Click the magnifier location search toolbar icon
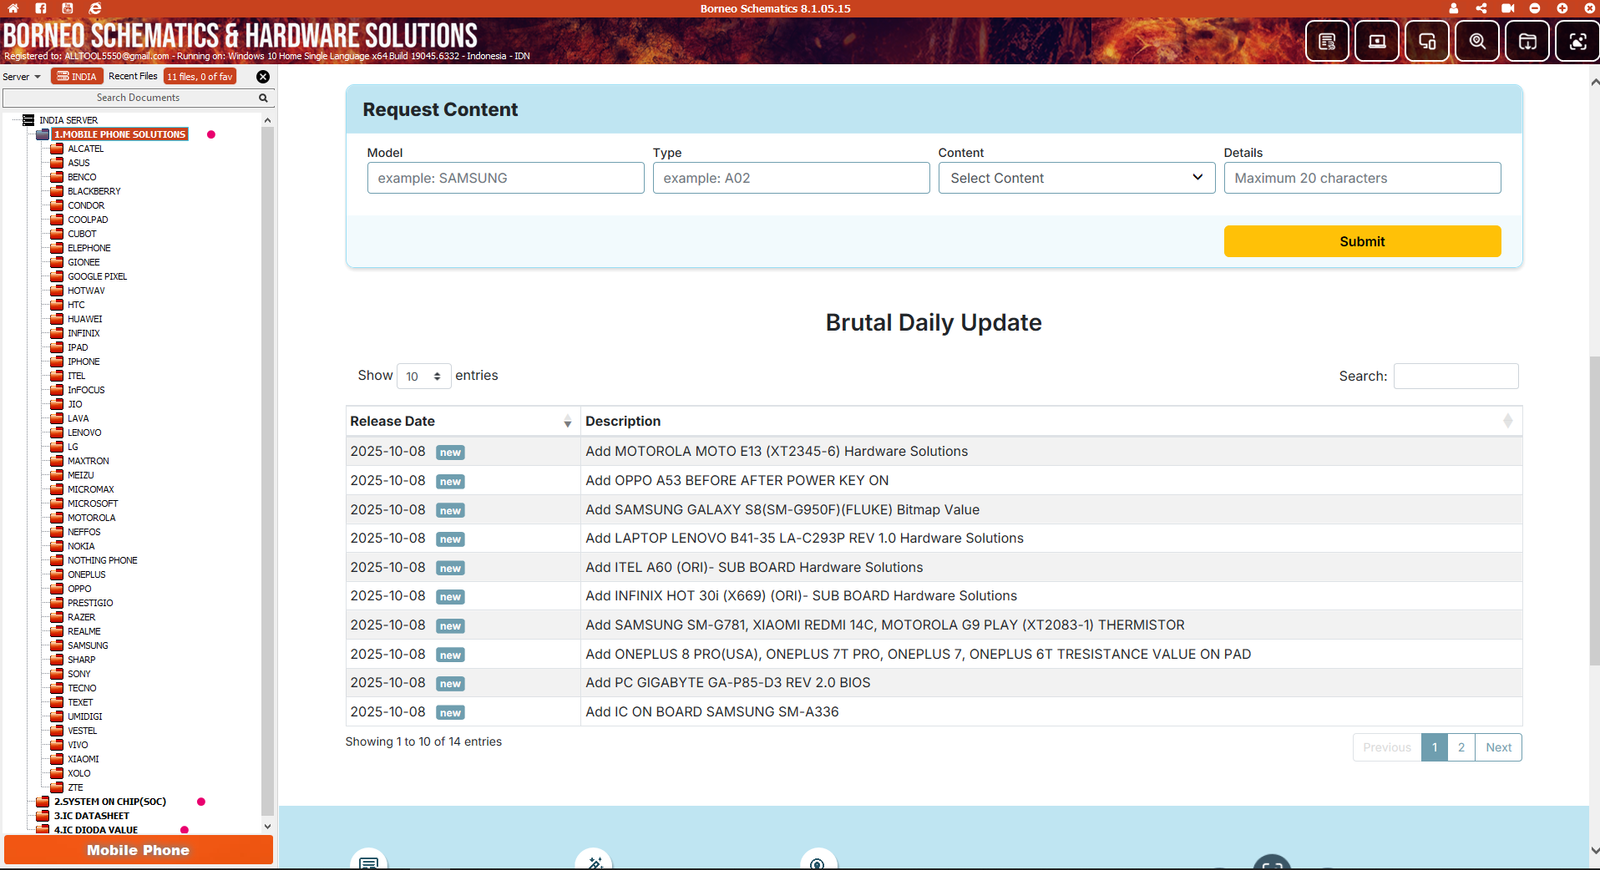The image size is (1600, 870). pos(1477,41)
